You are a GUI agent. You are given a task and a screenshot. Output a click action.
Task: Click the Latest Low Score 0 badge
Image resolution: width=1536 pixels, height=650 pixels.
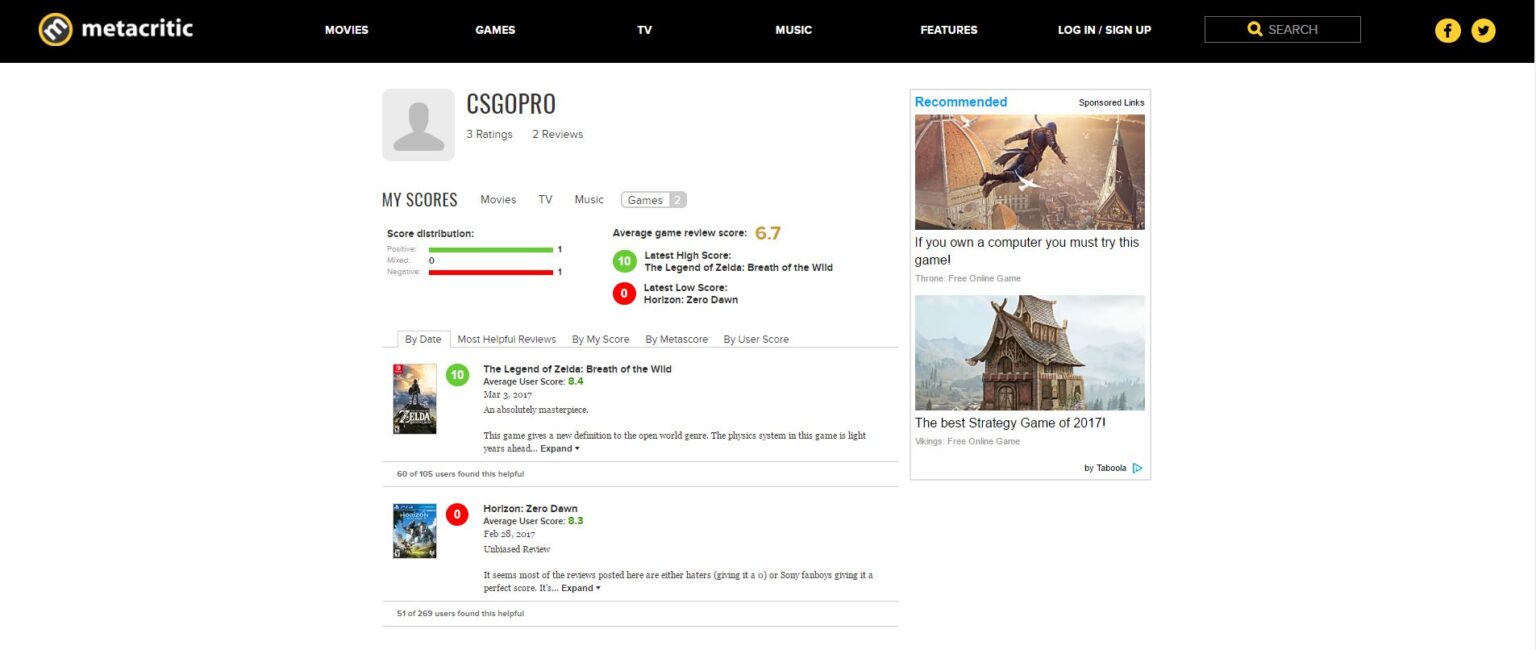(x=624, y=294)
